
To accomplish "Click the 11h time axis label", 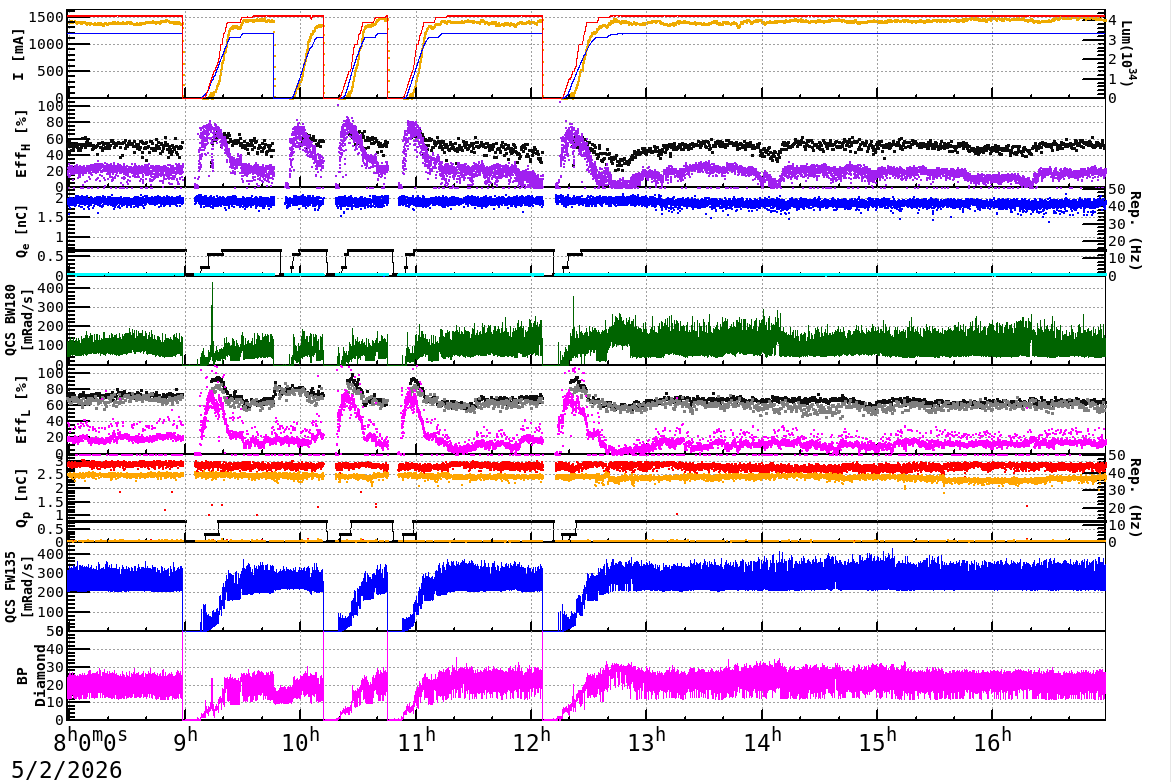I will tap(418, 739).
